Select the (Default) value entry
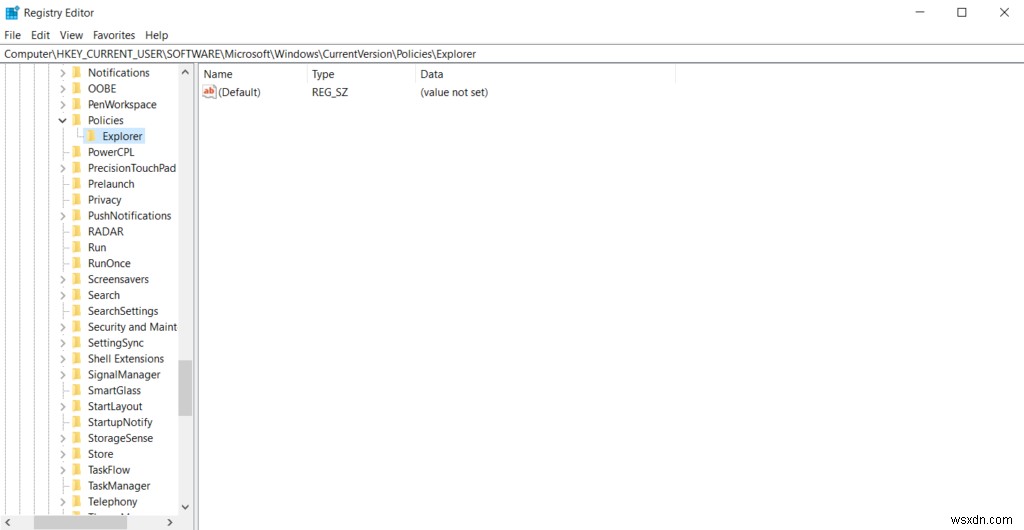This screenshot has width=1024, height=530. (239, 93)
